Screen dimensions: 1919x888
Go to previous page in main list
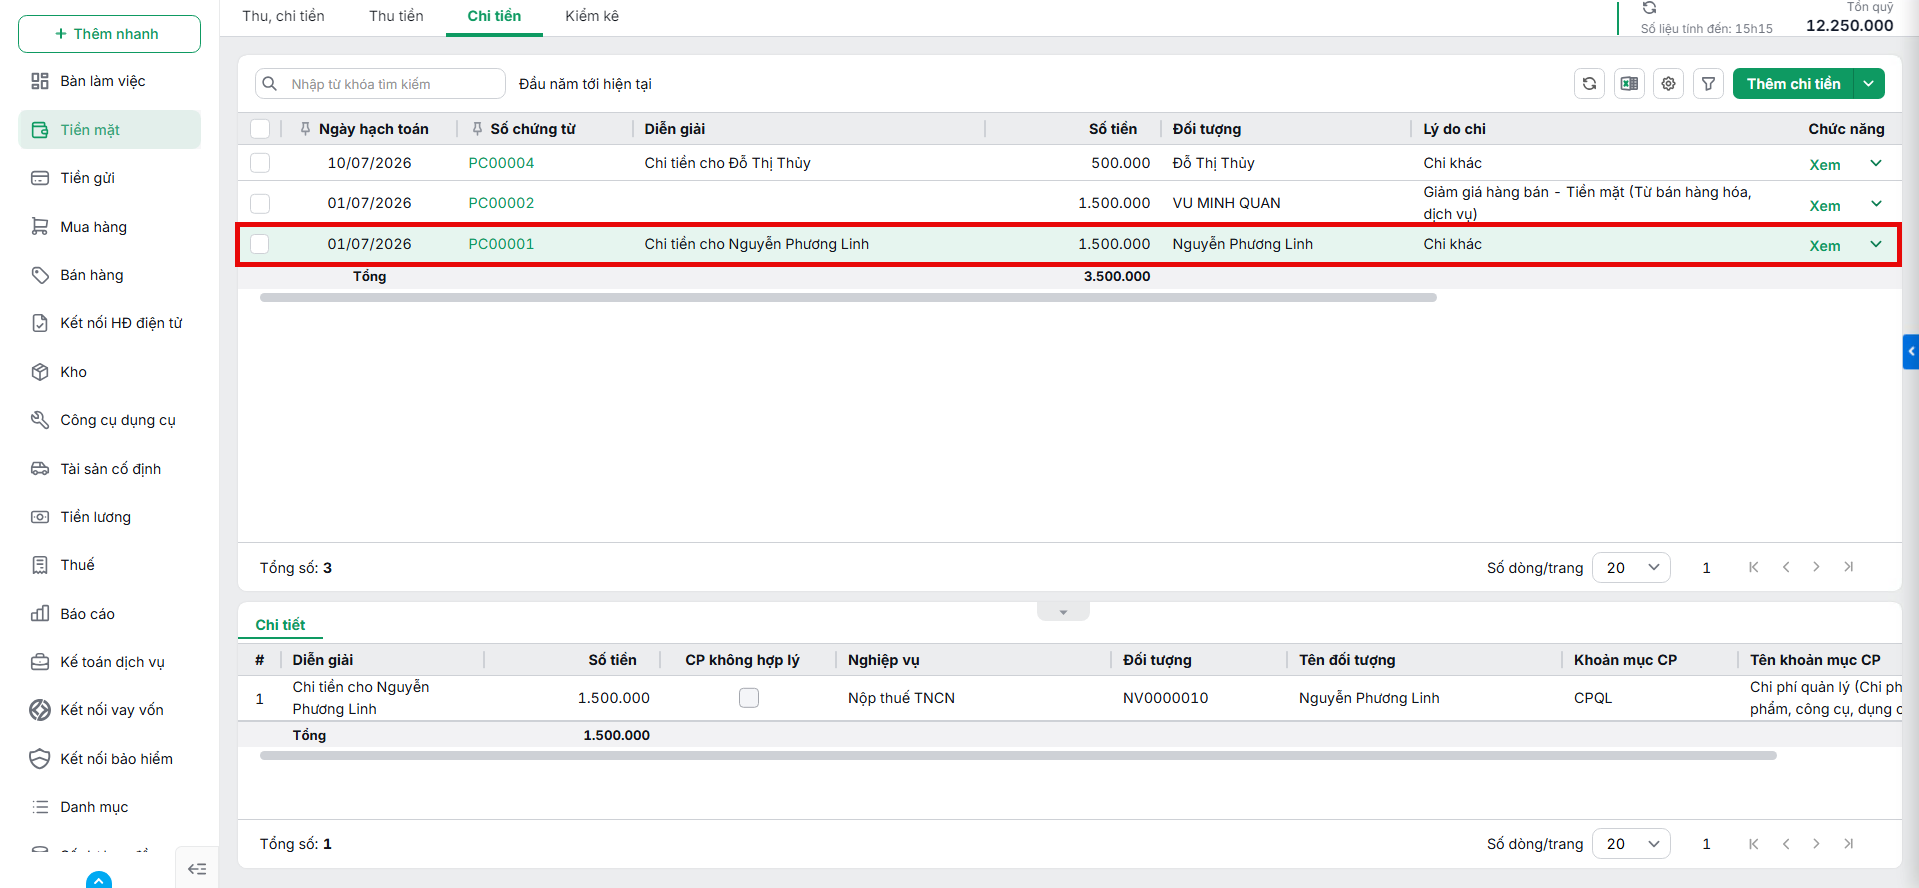1786,567
